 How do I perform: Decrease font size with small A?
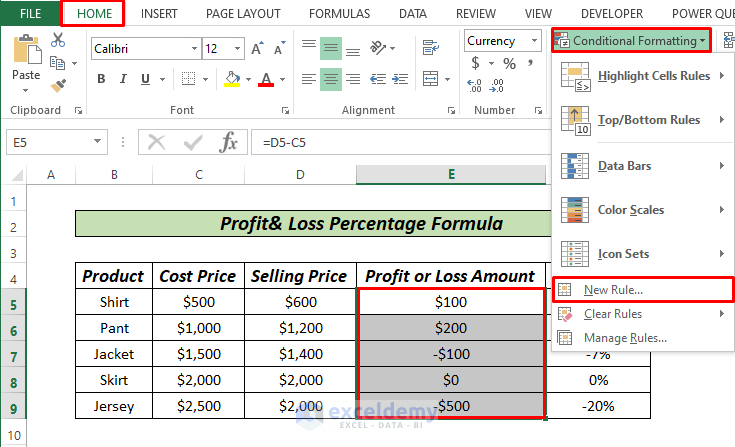pos(279,49)
